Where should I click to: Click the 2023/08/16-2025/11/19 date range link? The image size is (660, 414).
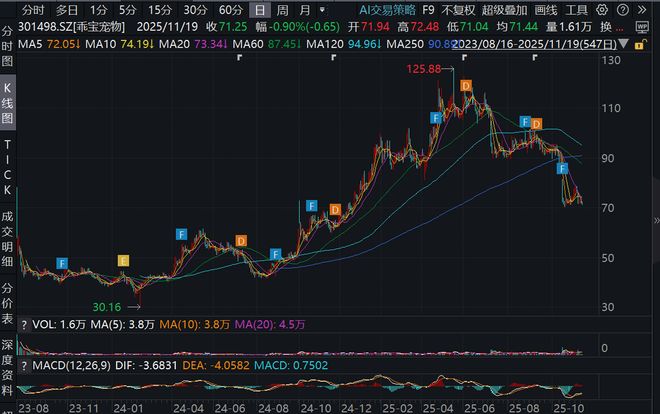535,44
